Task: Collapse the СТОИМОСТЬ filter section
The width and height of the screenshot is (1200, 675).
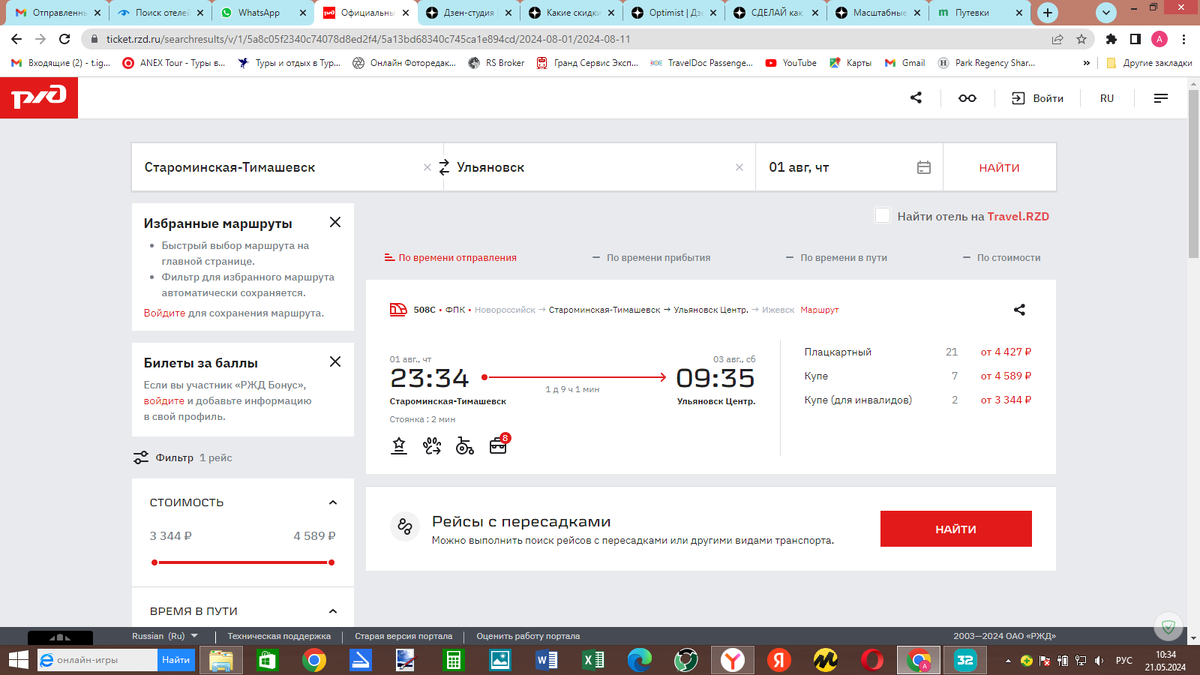Action: pyautogui.click(x=333, y=503)
